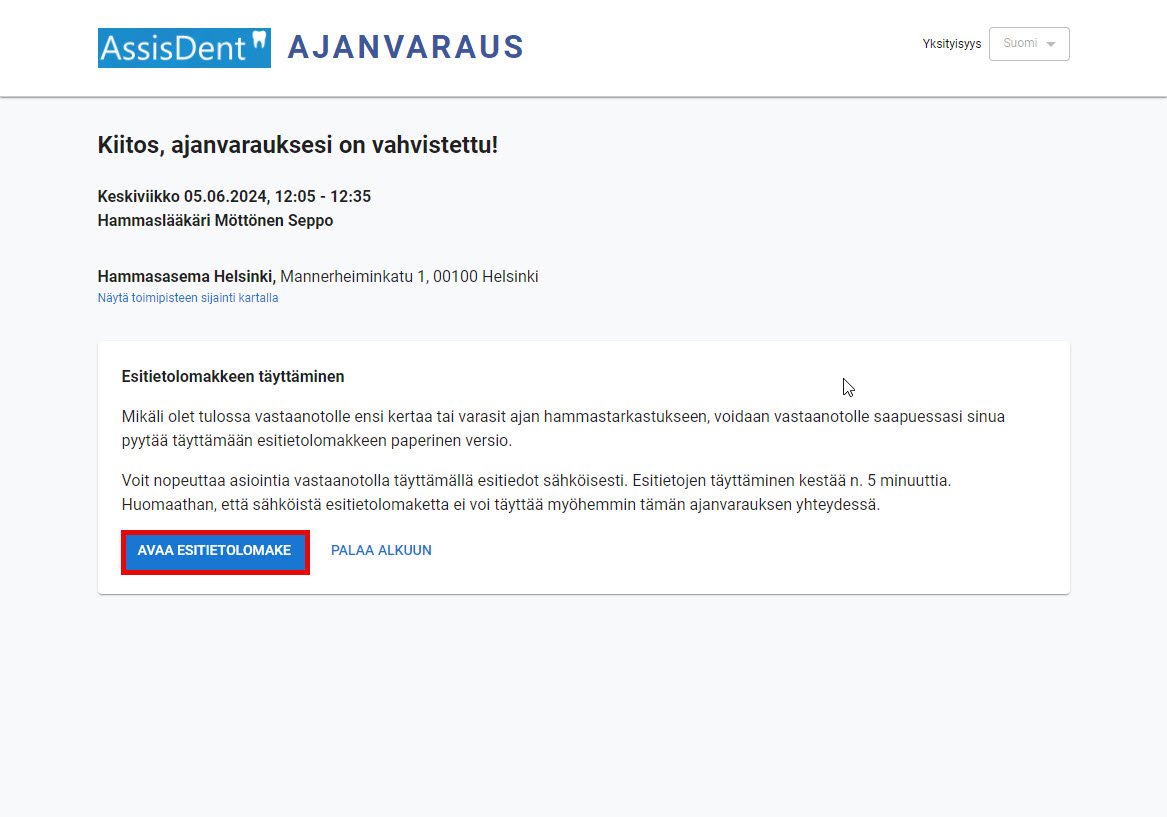Click the paragraph starting 'Mikäli olet tulossa'
This screenshot has height=817, width=1167.
[563, 429]
